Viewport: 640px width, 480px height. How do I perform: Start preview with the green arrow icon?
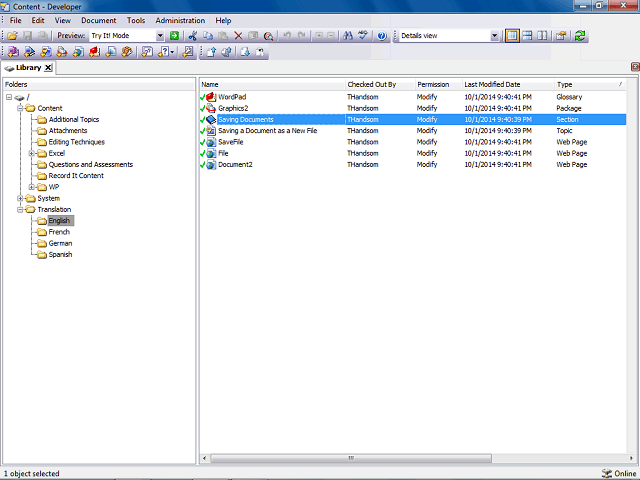174,36
